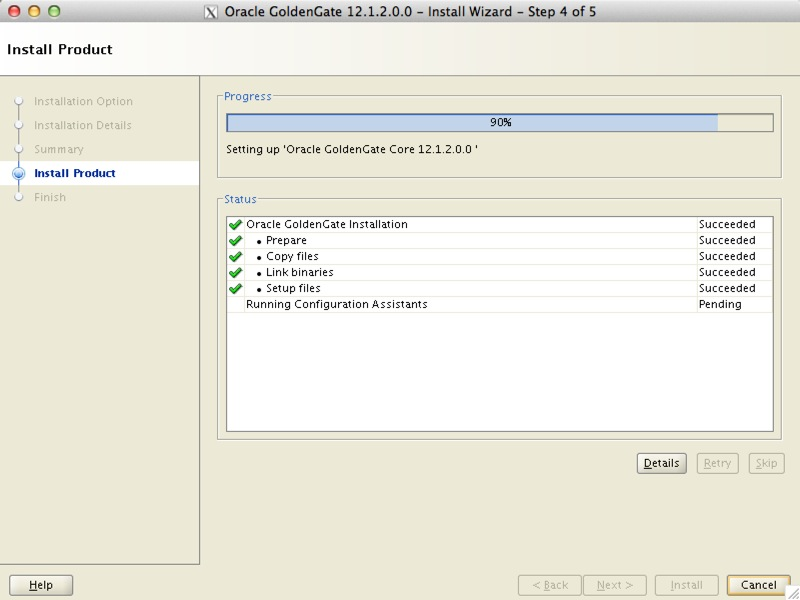Click the Install button
The height and width of the screenshot is (600, 800).
(x=686, y=585)
